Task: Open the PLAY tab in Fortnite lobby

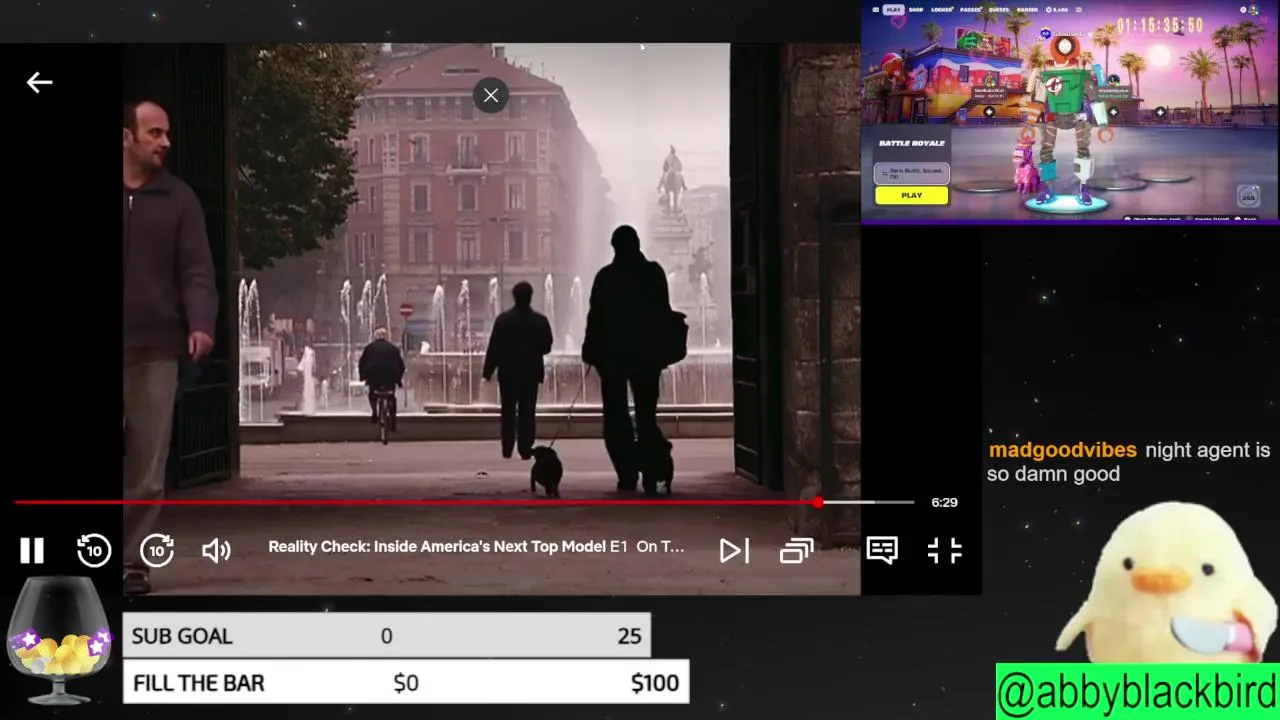Action: pos(893,10)
